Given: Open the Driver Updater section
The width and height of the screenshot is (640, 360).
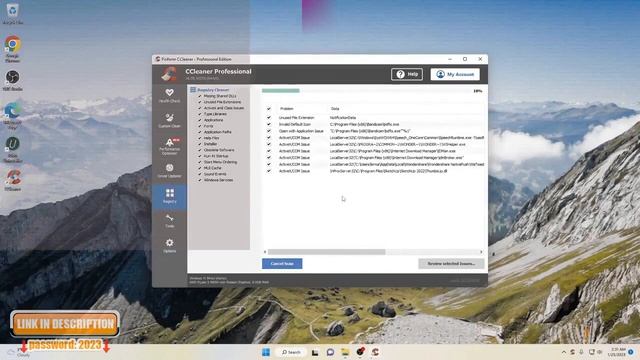Looking at the screenshot, I should click(169, 171).
